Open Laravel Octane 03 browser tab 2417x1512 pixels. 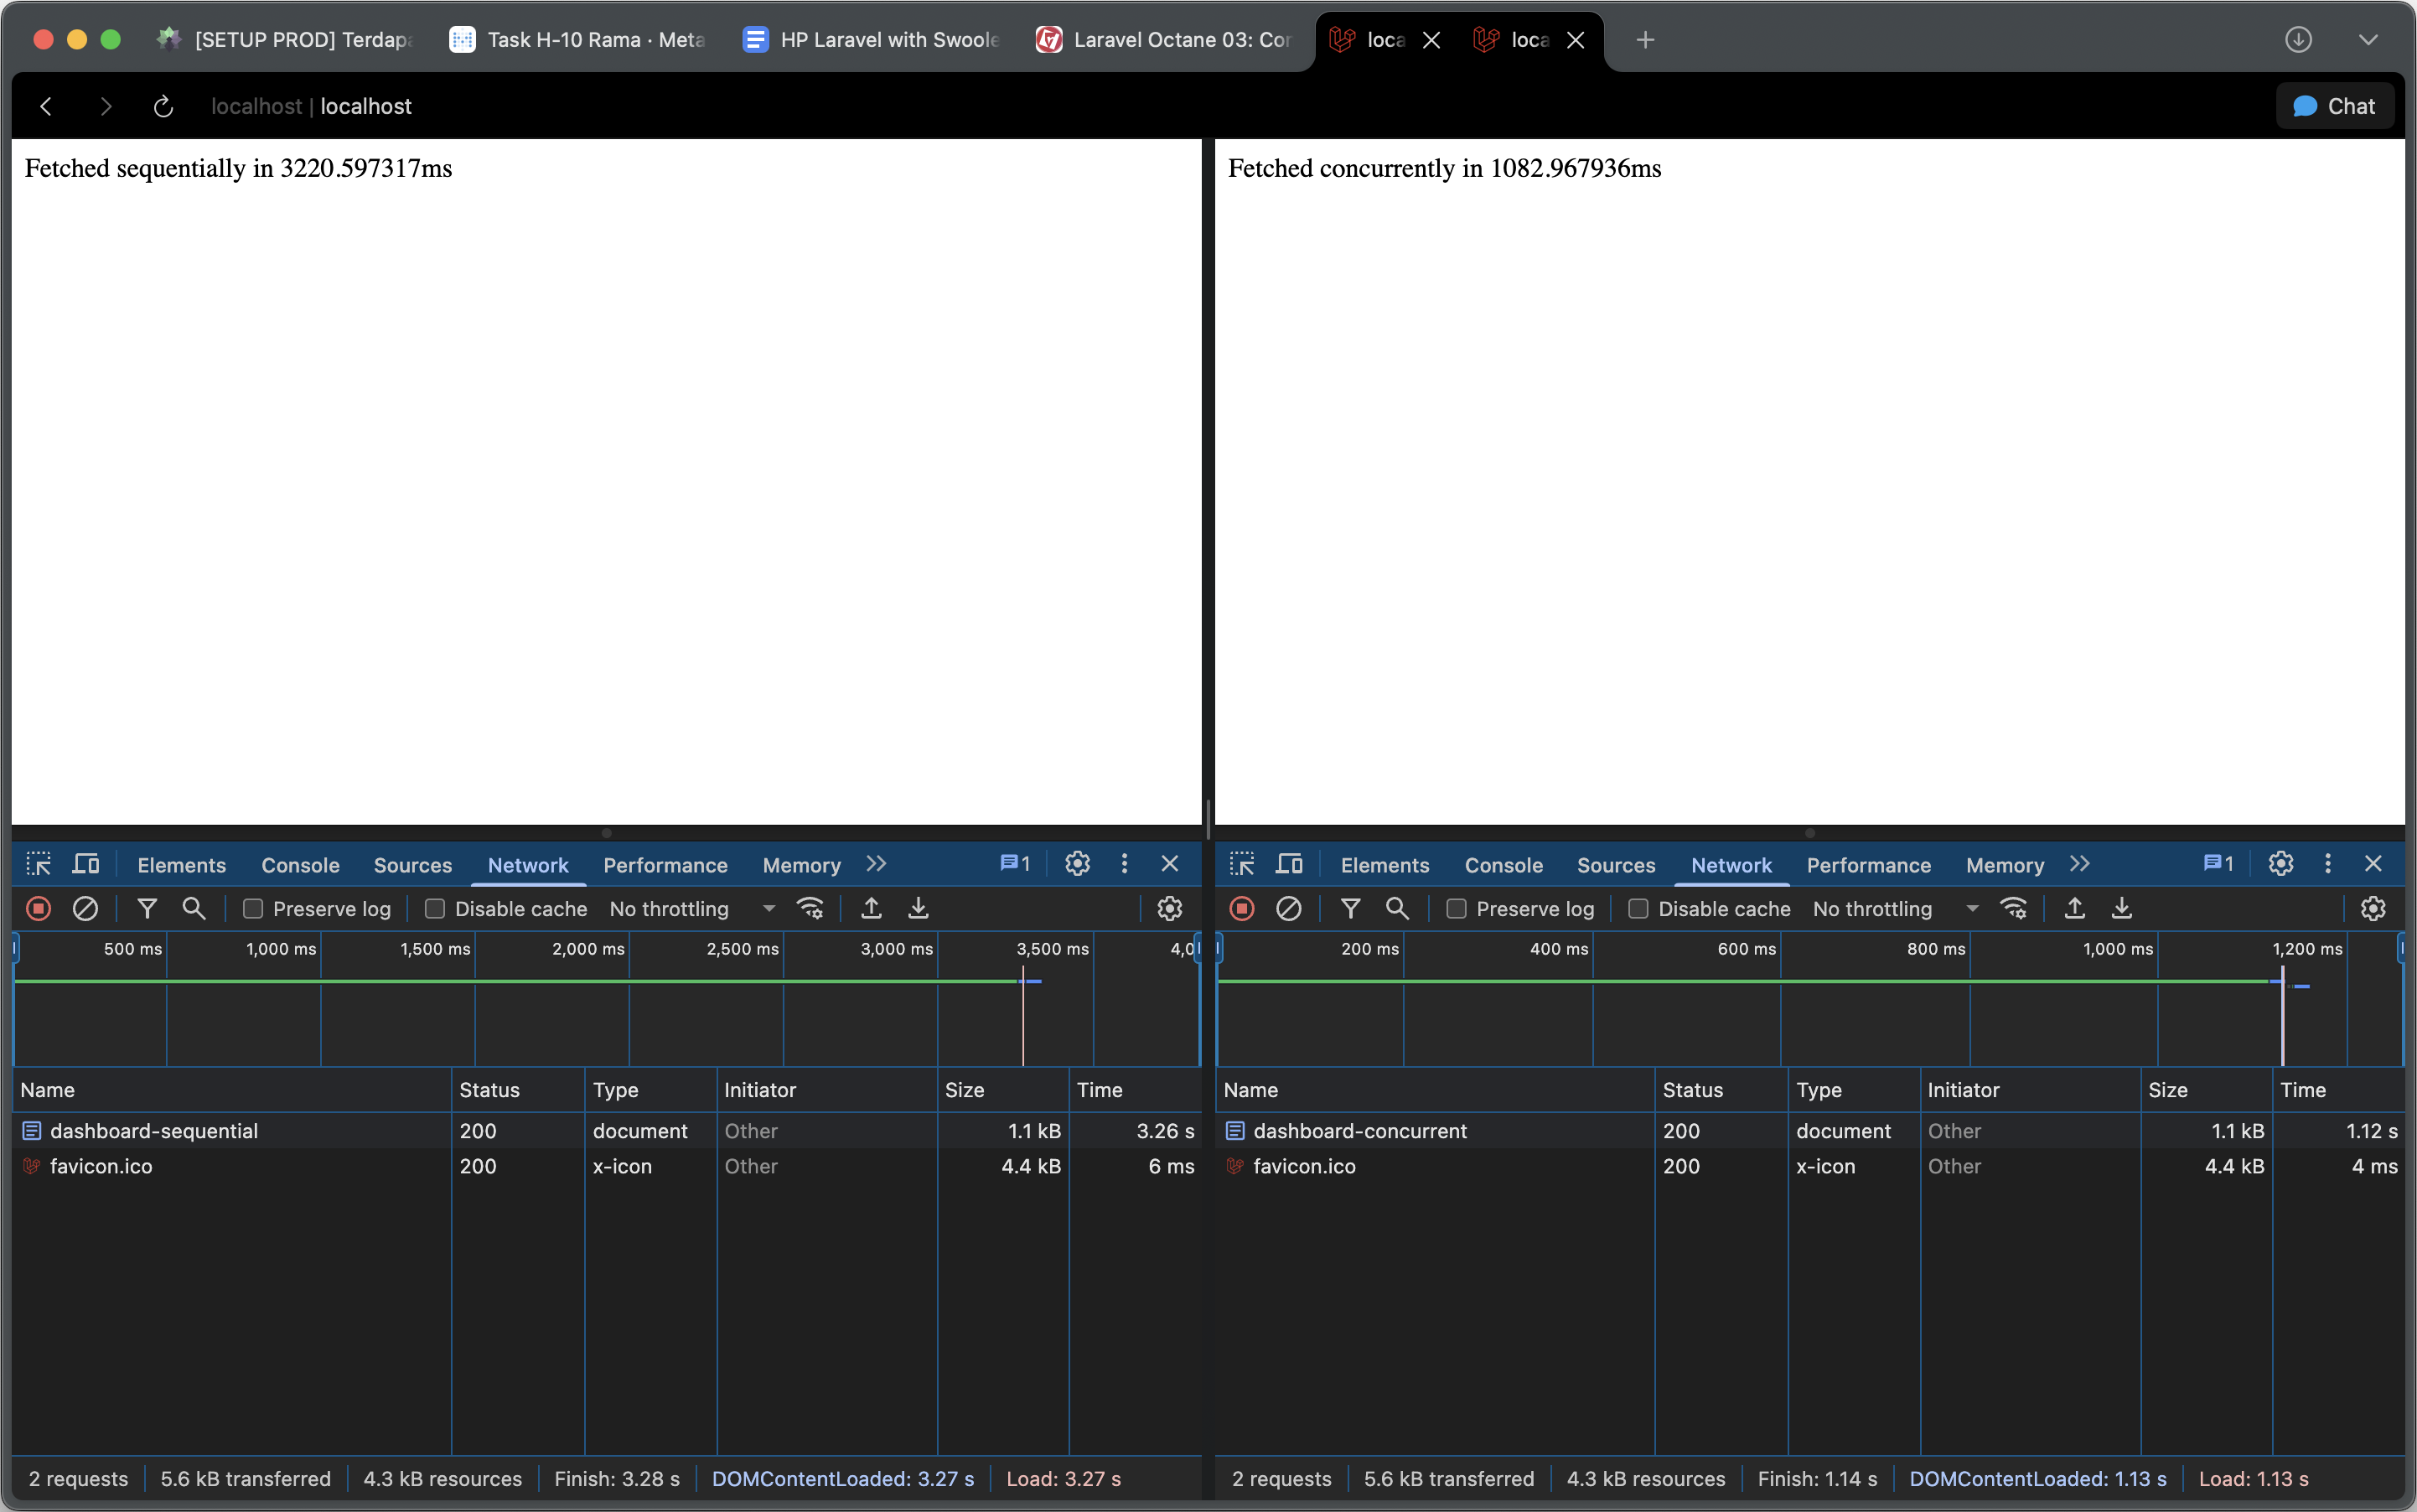[x=1163, y=40]
